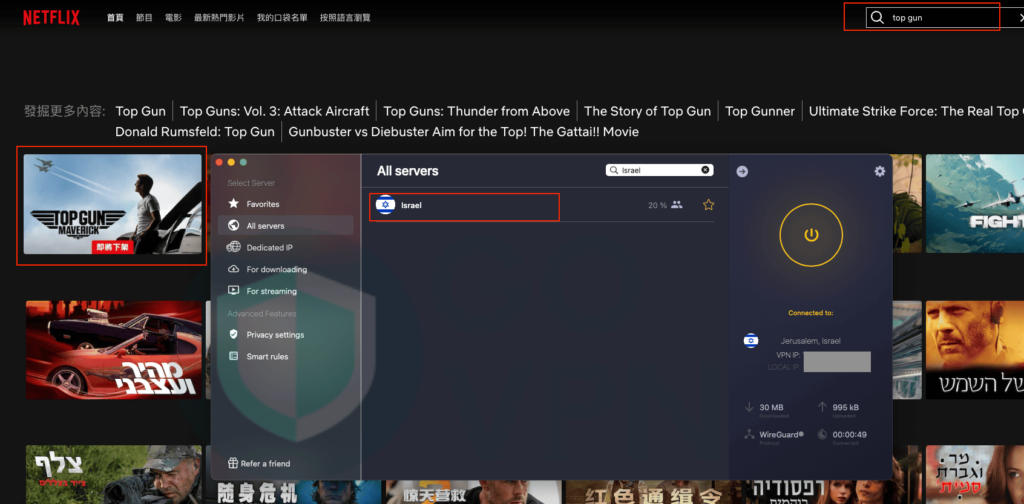Select 'Top Guns: Thunder from Above' suggestion
The width and height of the screenshot is (1024, 504).
pos(477,111)
